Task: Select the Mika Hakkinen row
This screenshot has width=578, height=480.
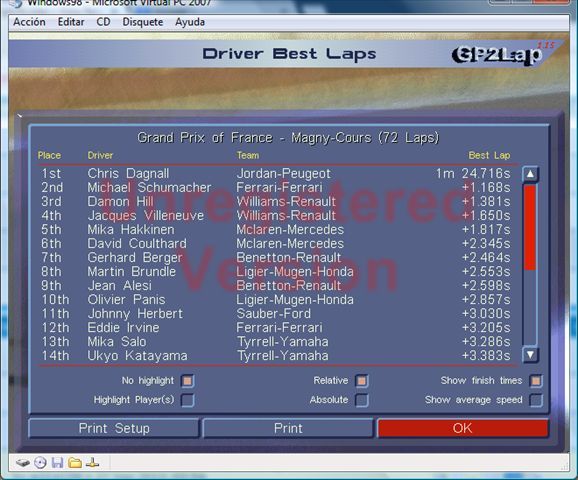Action: tap(276, 230)
